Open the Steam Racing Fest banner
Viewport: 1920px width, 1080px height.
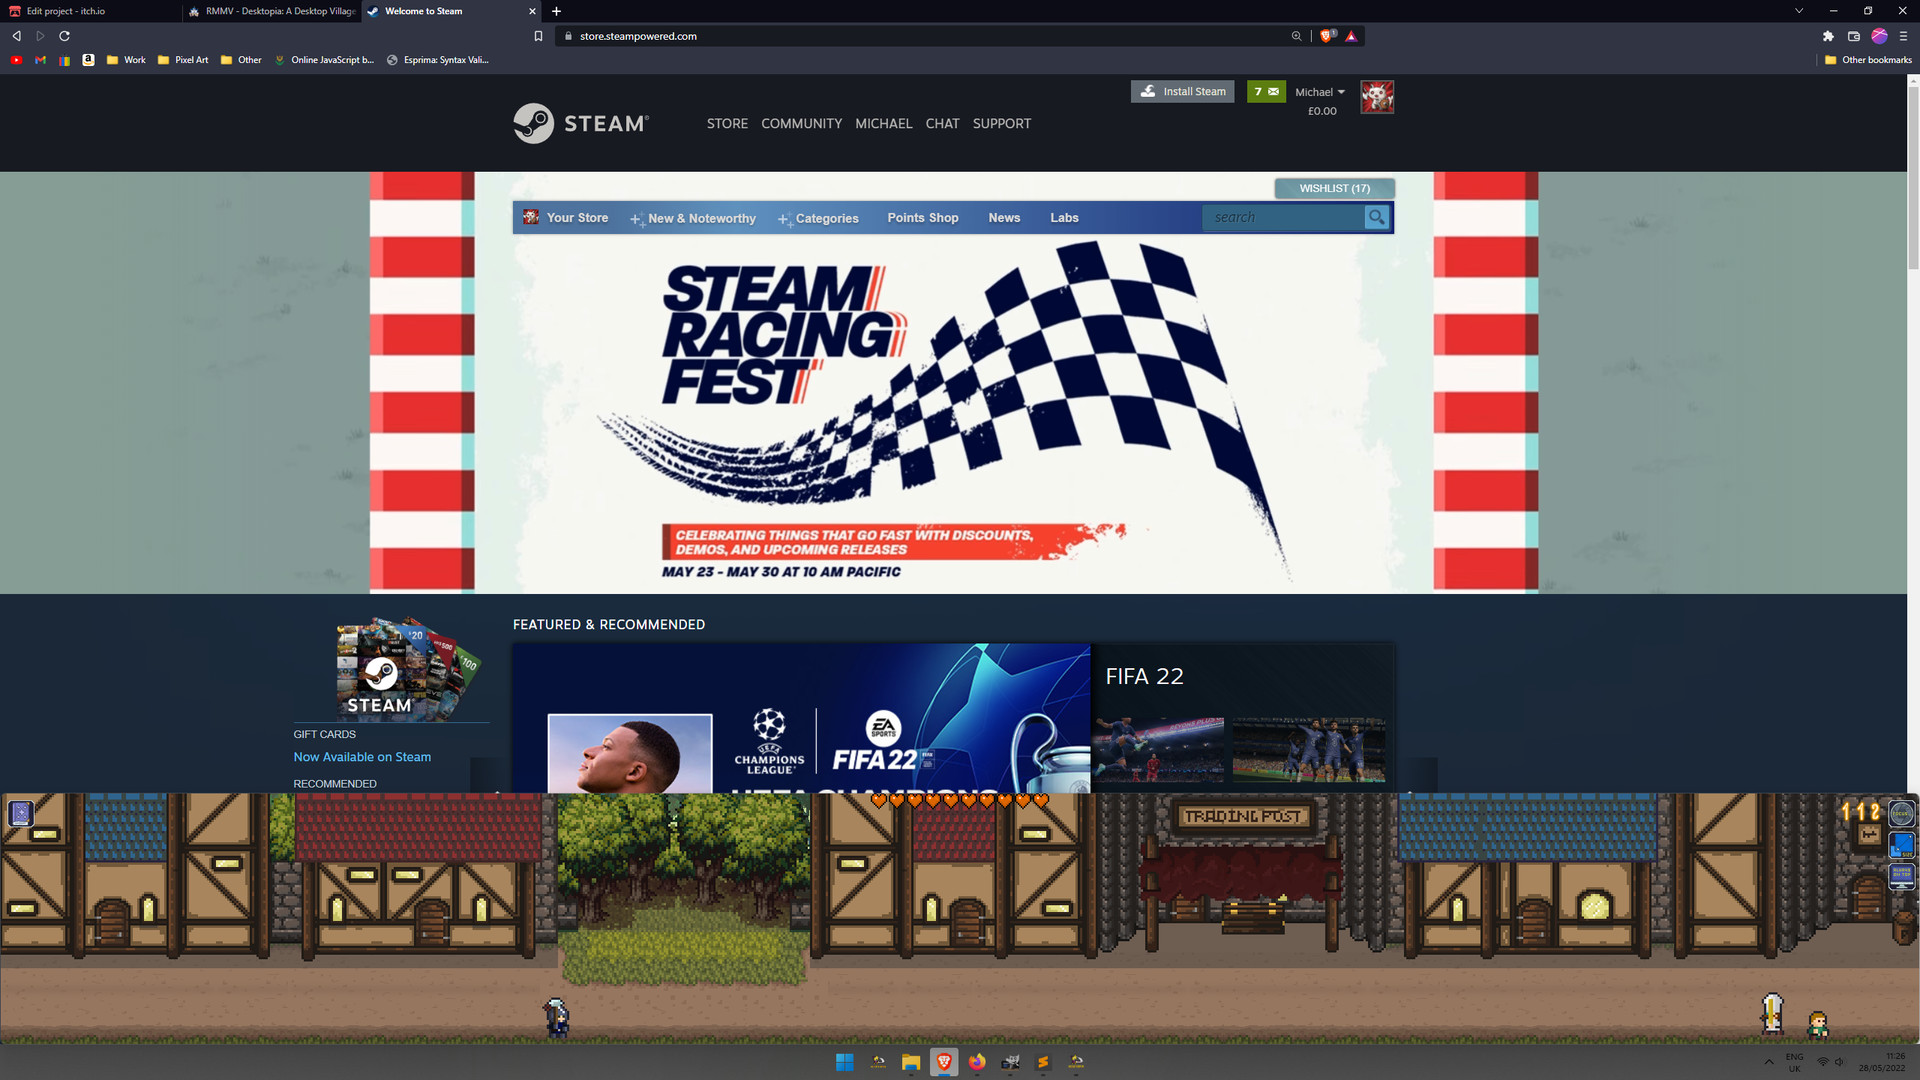953,382
